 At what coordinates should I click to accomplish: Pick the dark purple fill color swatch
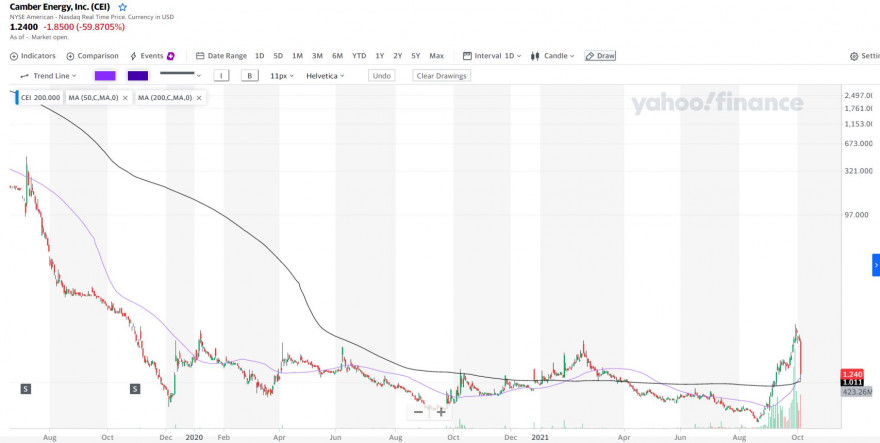(138, 76)
